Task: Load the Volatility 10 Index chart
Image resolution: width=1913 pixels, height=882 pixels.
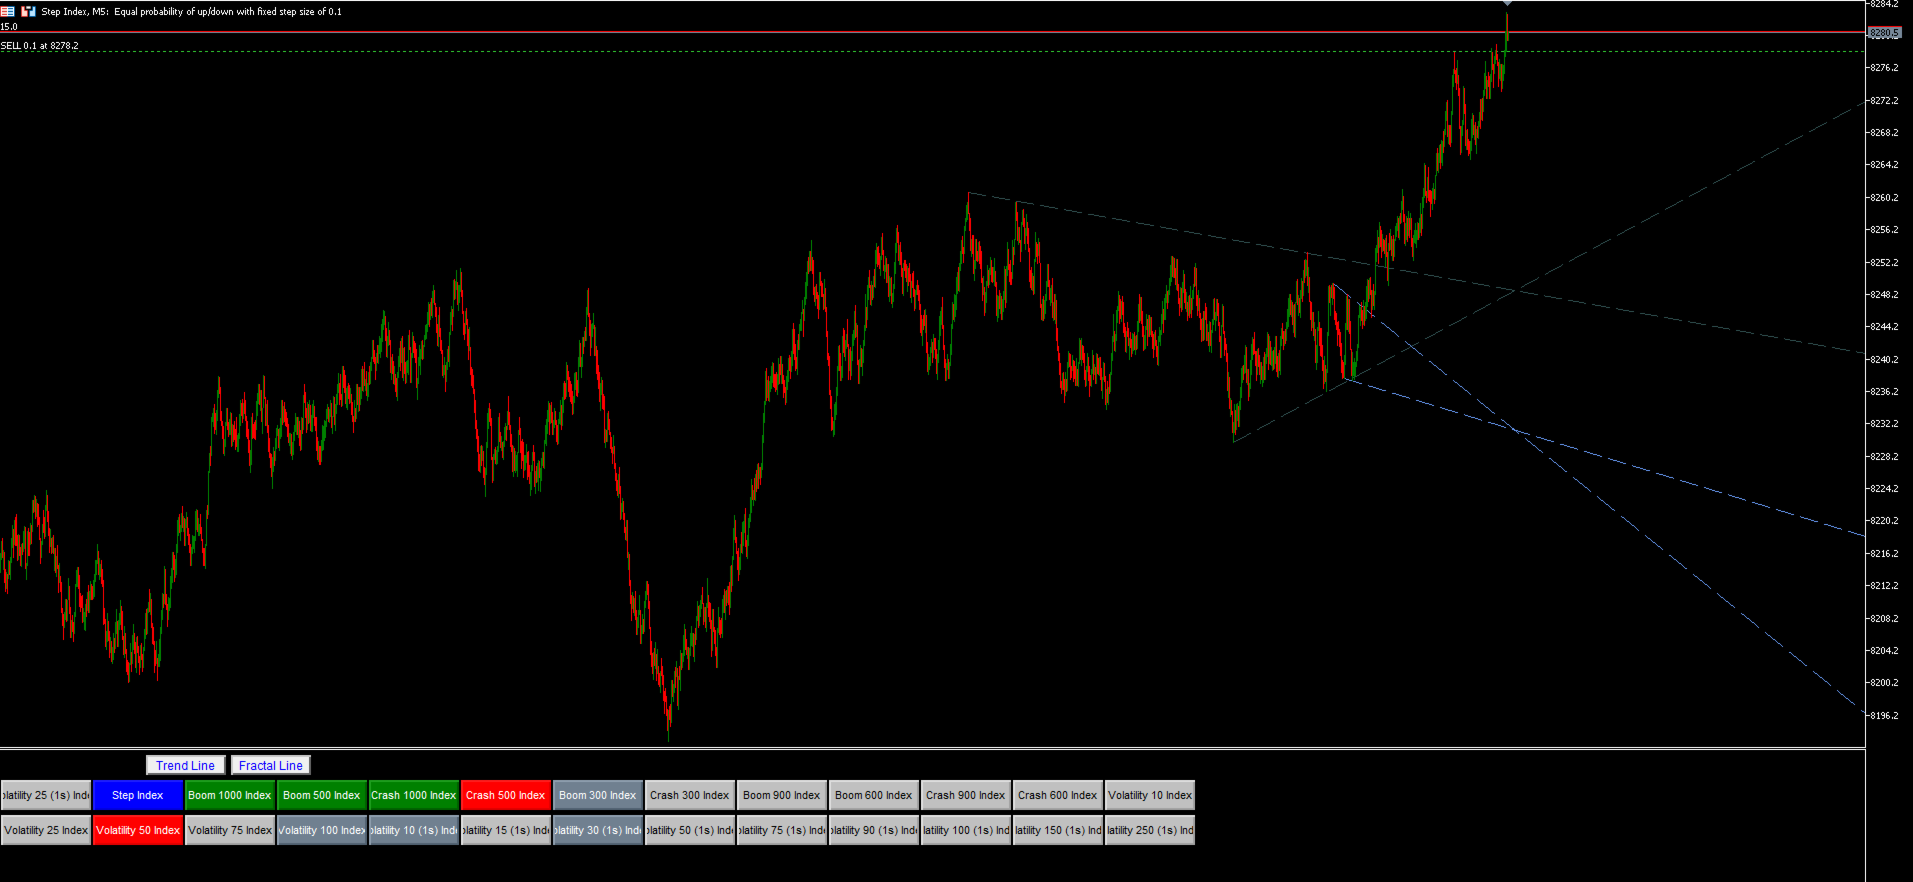Action: 1150,795
